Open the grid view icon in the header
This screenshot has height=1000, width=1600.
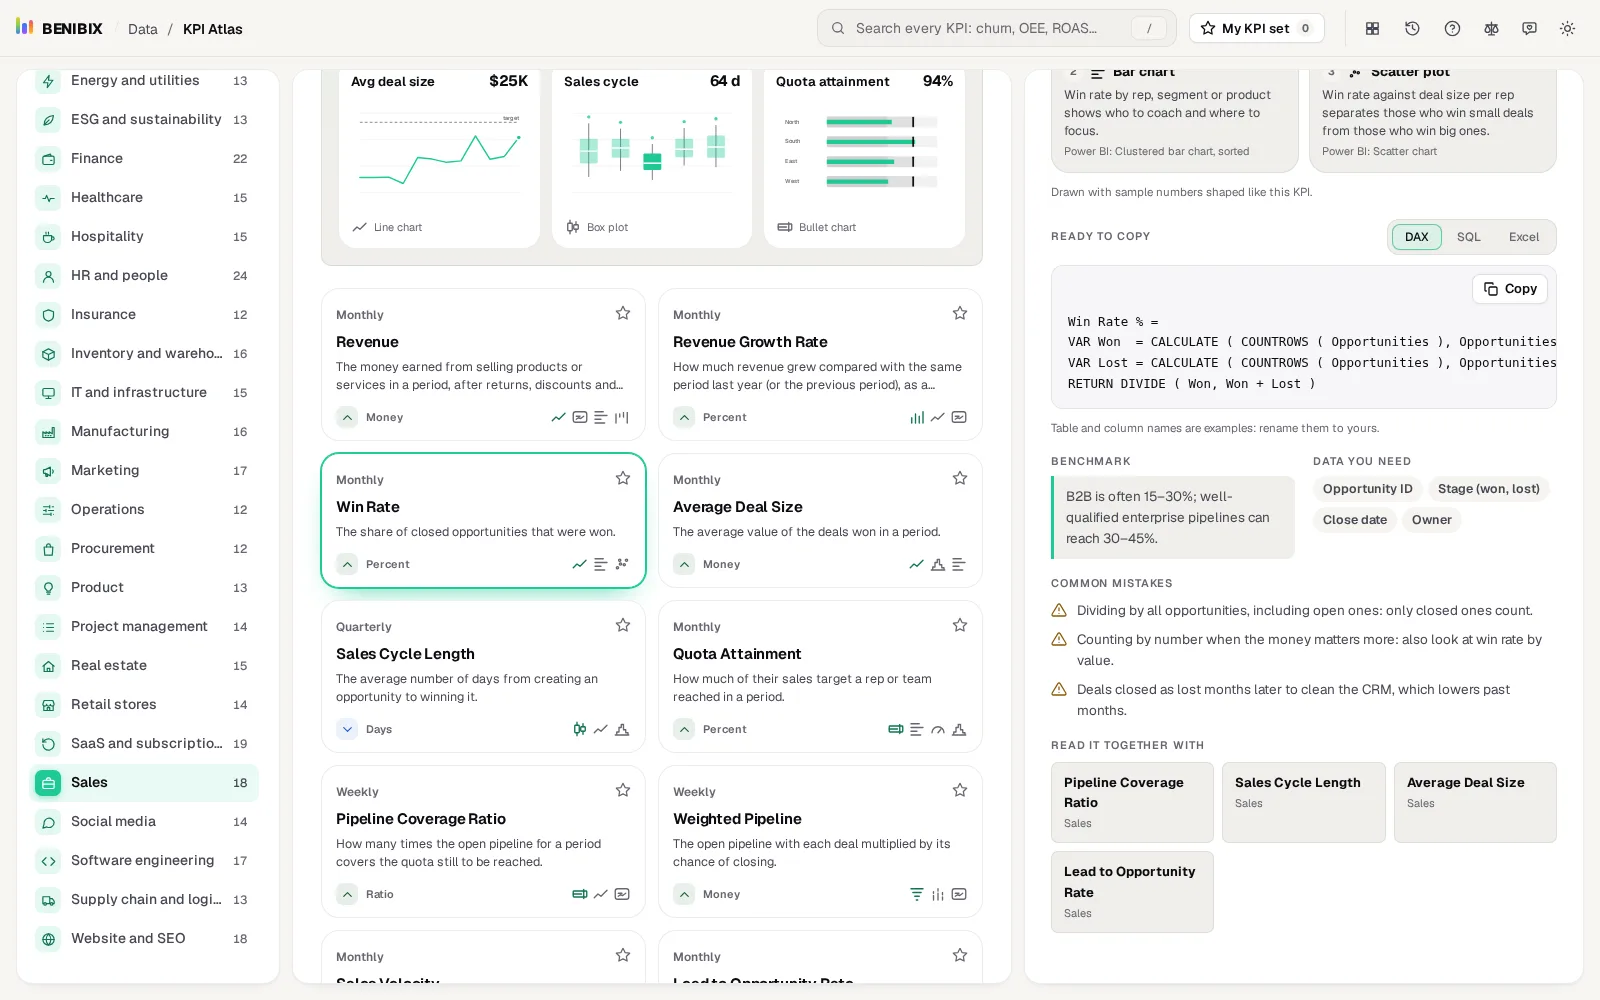(1373, 29)
